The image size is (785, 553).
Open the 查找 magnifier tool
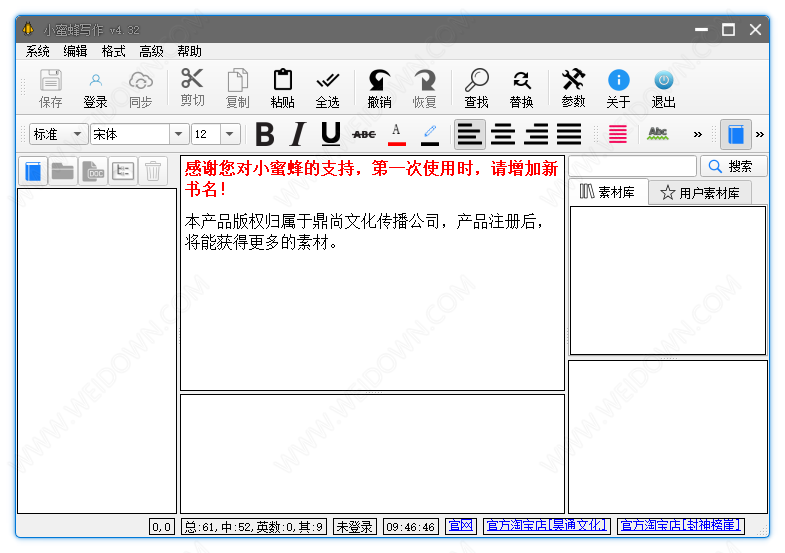[476, 89]
